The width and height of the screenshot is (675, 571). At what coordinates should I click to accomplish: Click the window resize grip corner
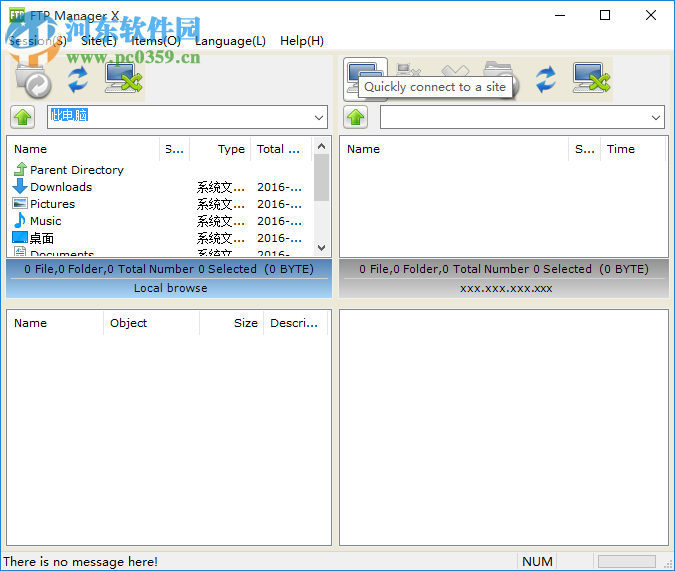[x=669, y=564]
